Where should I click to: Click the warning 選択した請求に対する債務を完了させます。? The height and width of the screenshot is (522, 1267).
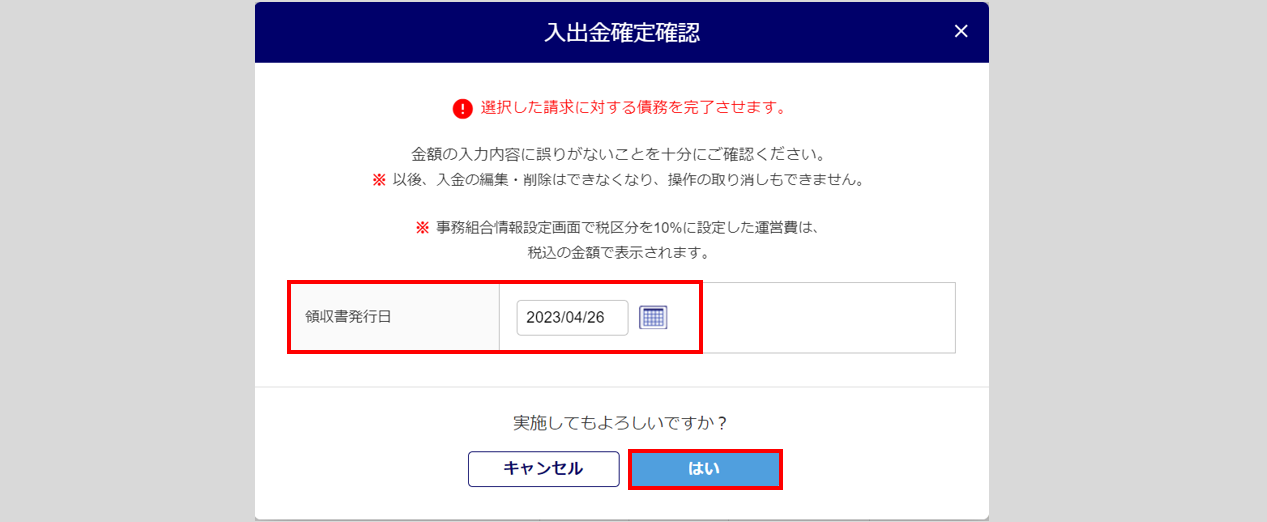pos(632,107)
